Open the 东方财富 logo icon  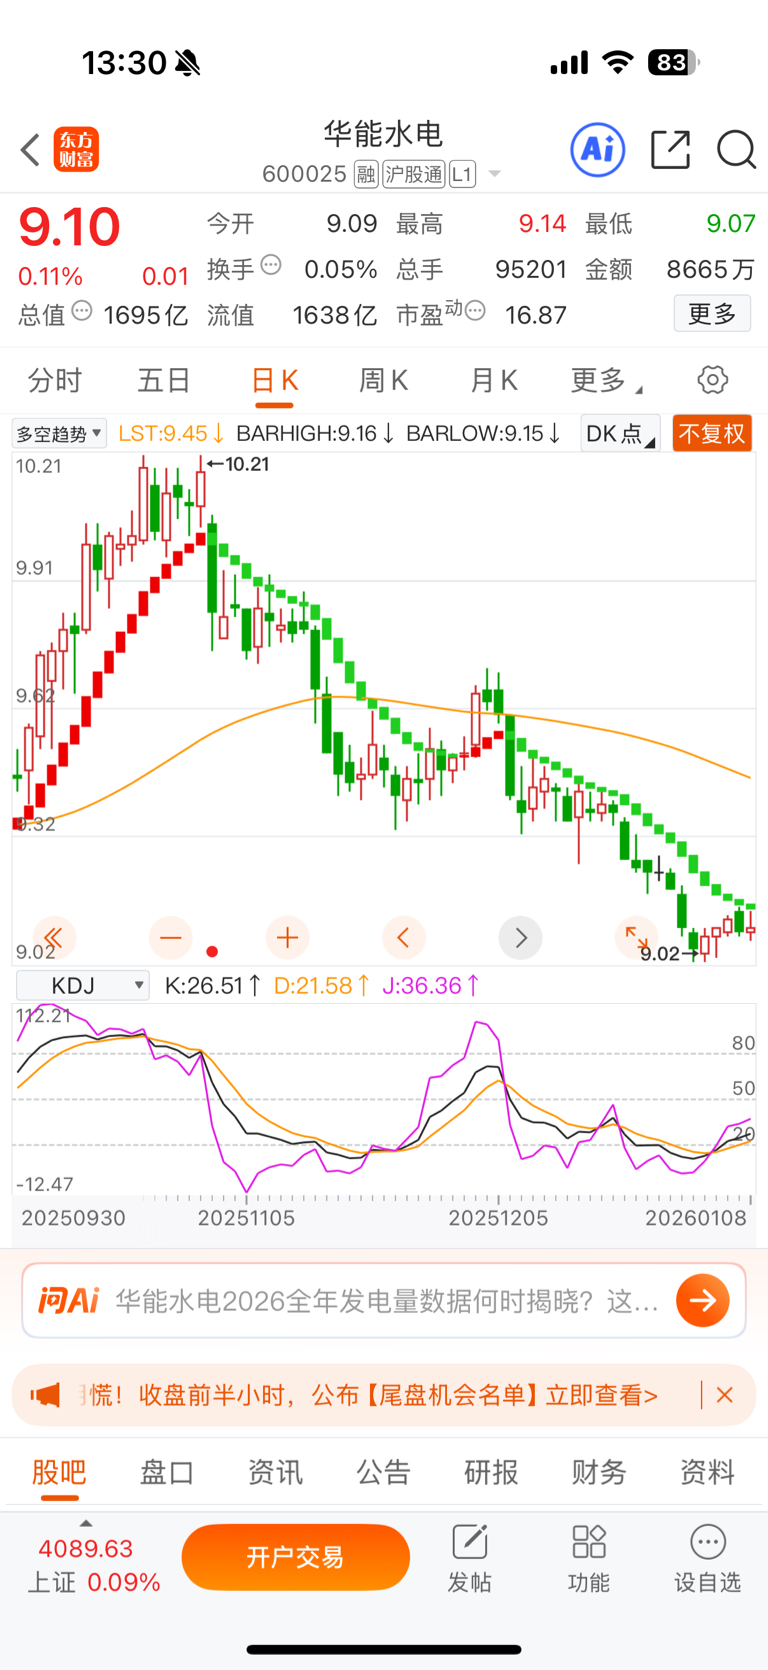[76, 150]
